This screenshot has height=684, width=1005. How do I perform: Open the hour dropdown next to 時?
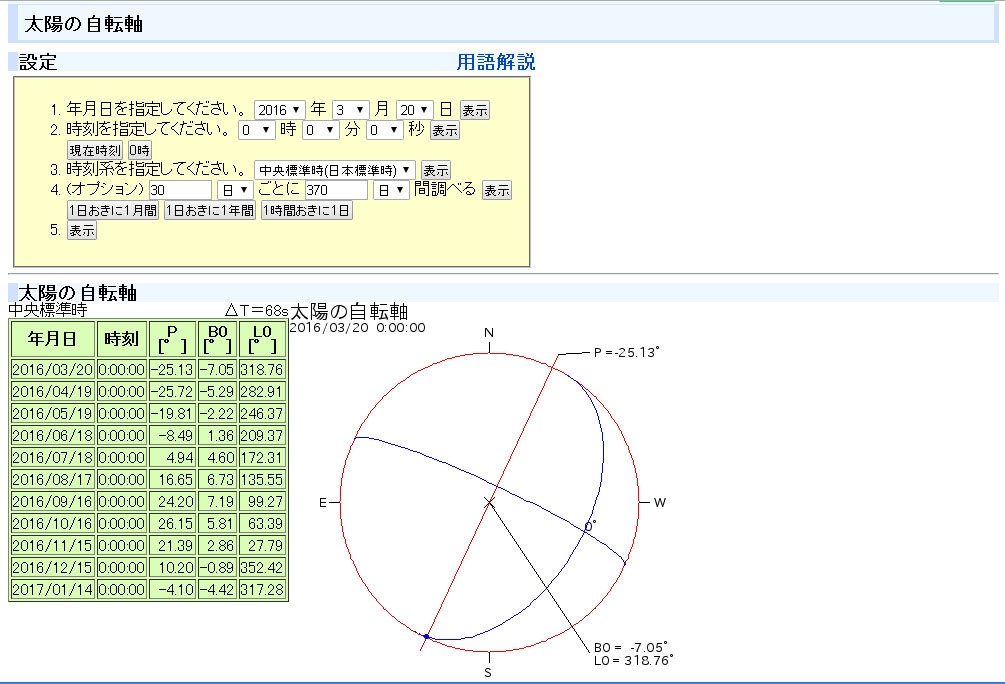(257, 130)
